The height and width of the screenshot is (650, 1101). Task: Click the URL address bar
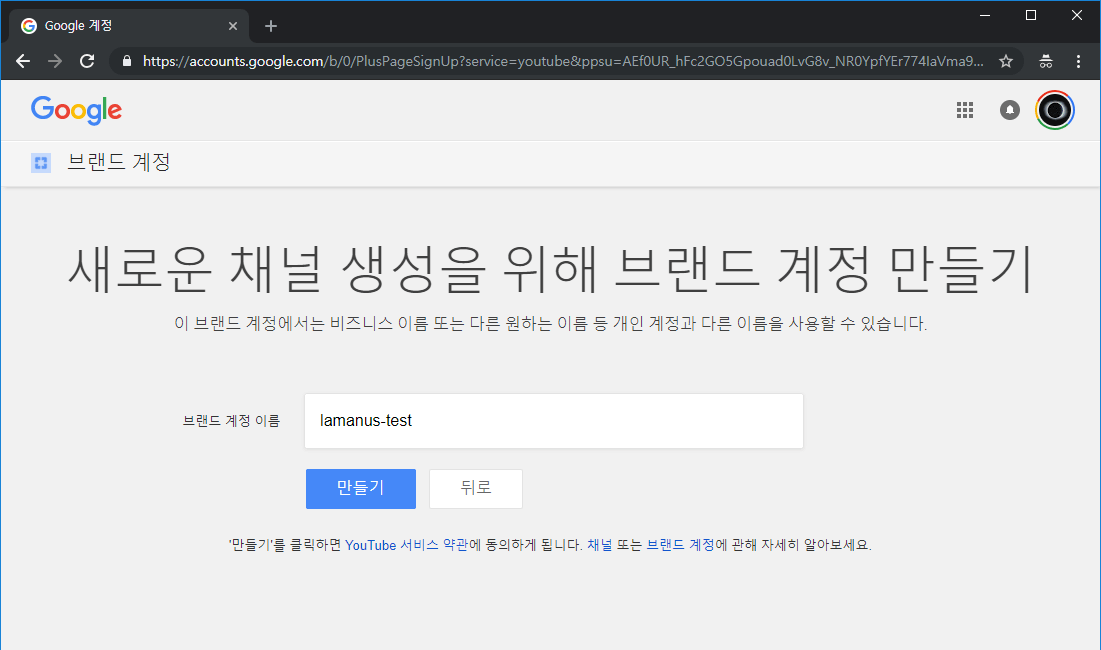coord(560,61)
